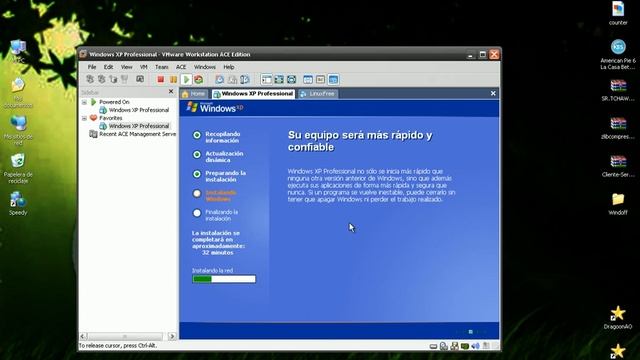The image size is (640, 360).
Task: Open the SR.TCHAW archive on desktop
Action: pyautogui.click(x=618, y=90)
